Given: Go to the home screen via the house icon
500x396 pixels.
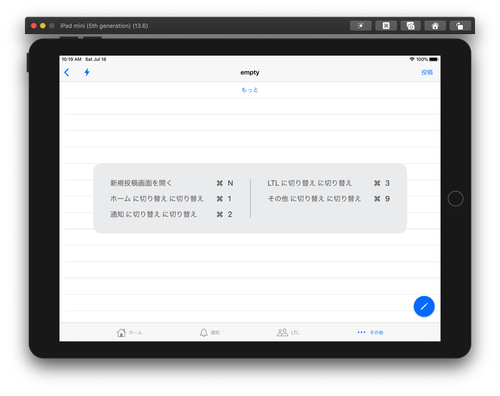Looking at the screenshot, I should tap(435, 26).
